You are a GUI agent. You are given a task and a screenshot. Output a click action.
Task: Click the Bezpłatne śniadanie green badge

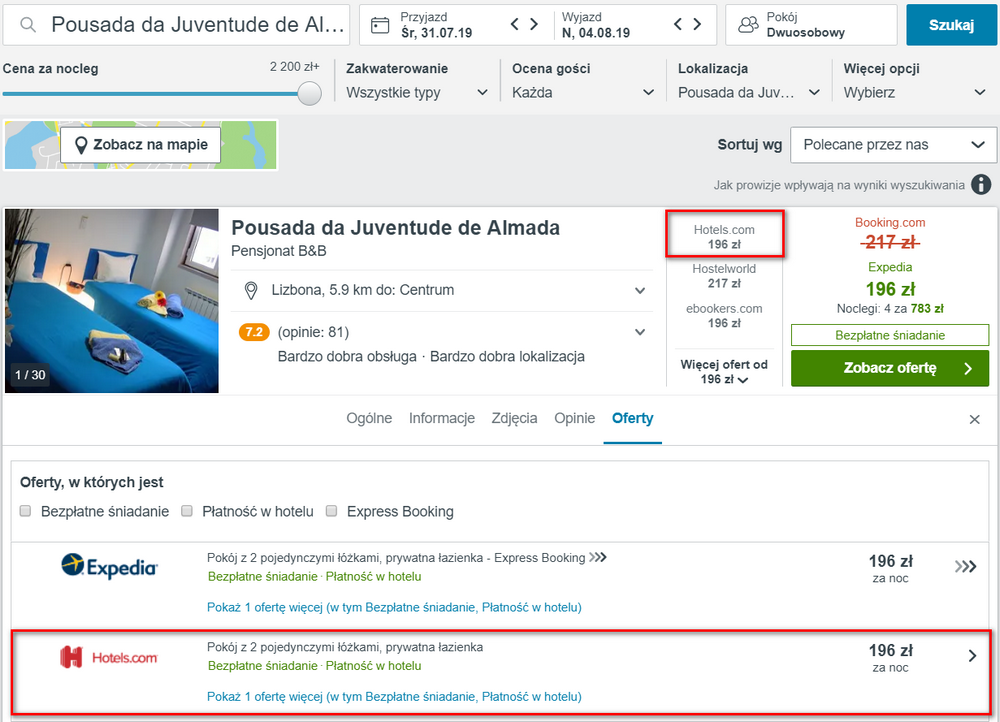click(890, 335)
